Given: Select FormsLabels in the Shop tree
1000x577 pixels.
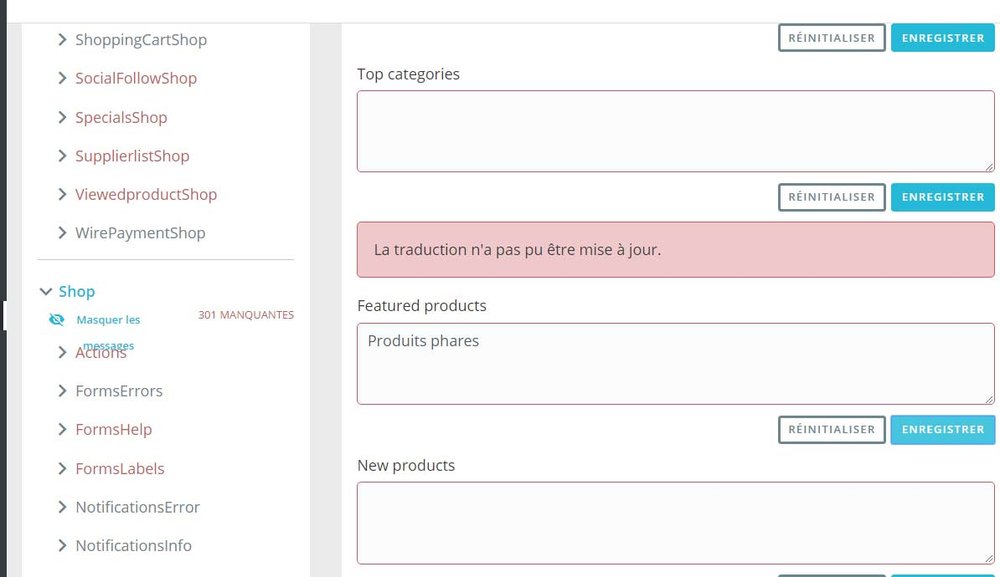Looking at the screenshot, I should tap(119, 469).
